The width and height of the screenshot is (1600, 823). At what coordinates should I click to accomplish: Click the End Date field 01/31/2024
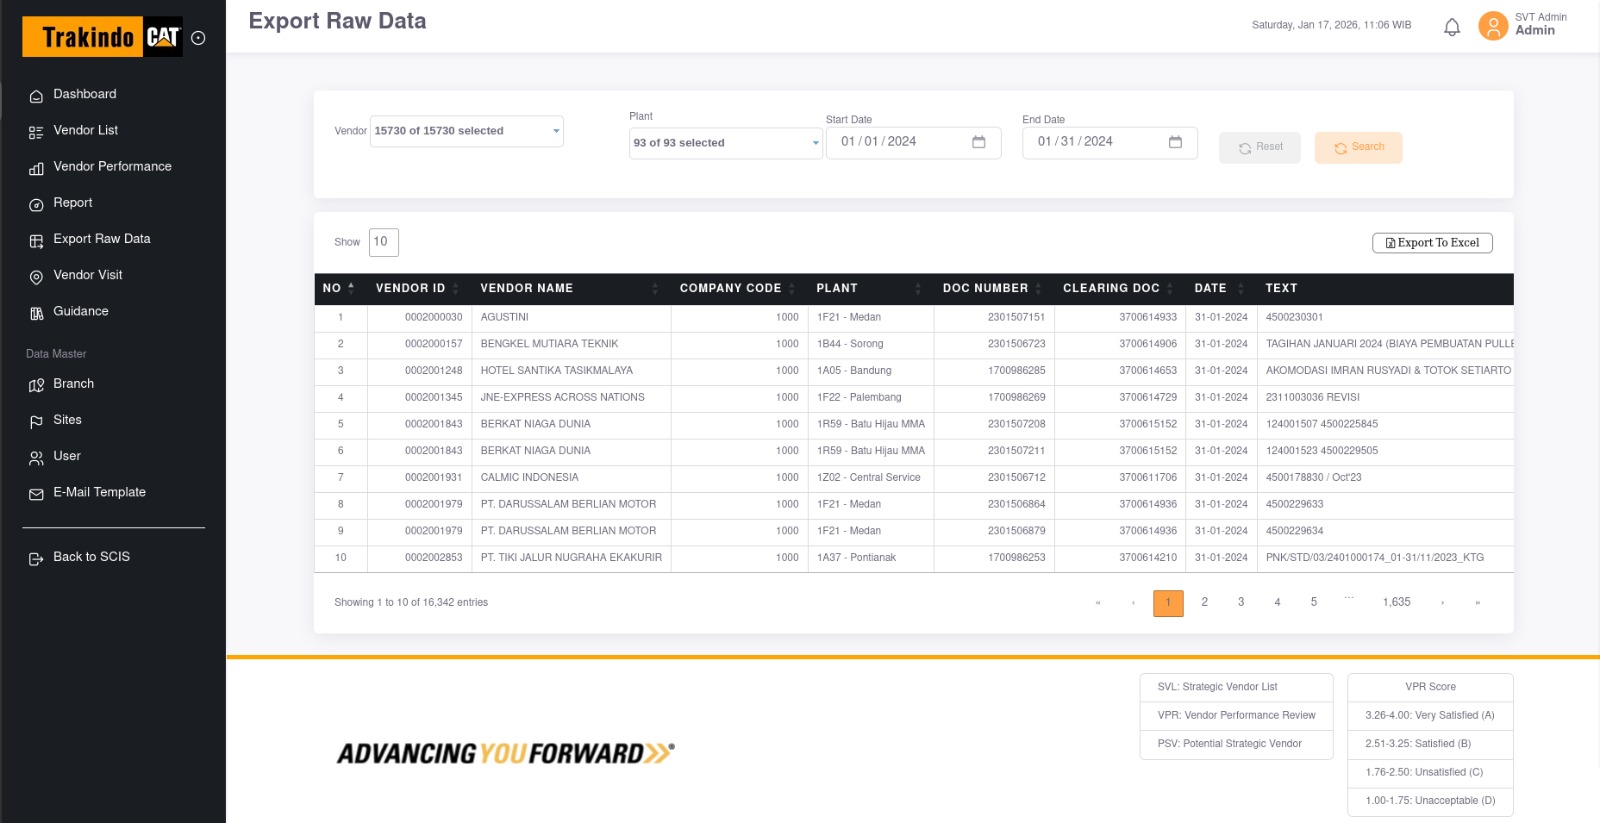point(1109,142)
